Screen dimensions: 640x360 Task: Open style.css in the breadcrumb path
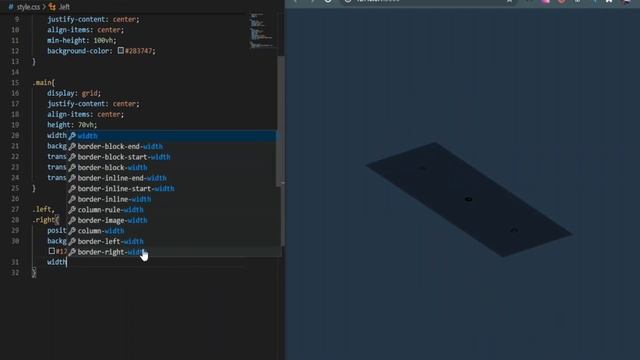[29, 7]
